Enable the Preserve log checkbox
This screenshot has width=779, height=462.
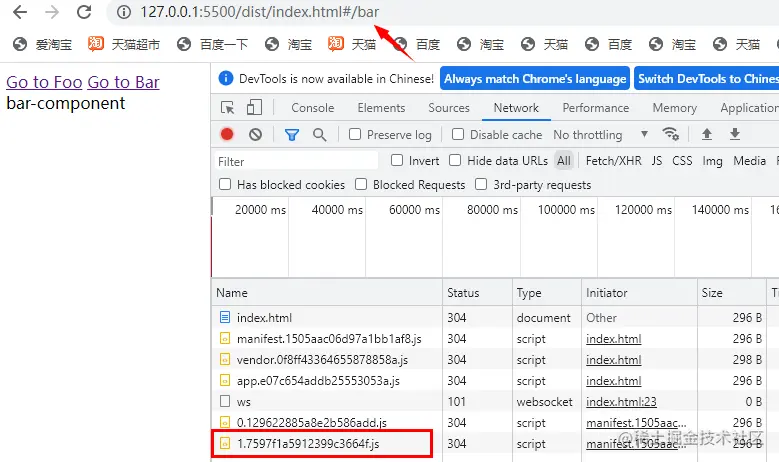point(355,135)
